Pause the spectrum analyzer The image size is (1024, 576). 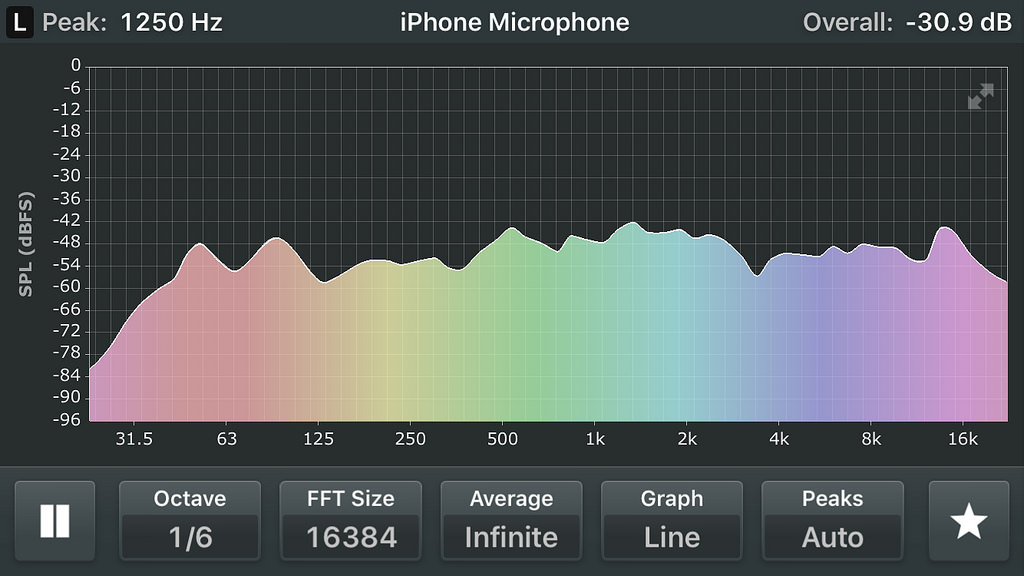[x=54, y=521]
